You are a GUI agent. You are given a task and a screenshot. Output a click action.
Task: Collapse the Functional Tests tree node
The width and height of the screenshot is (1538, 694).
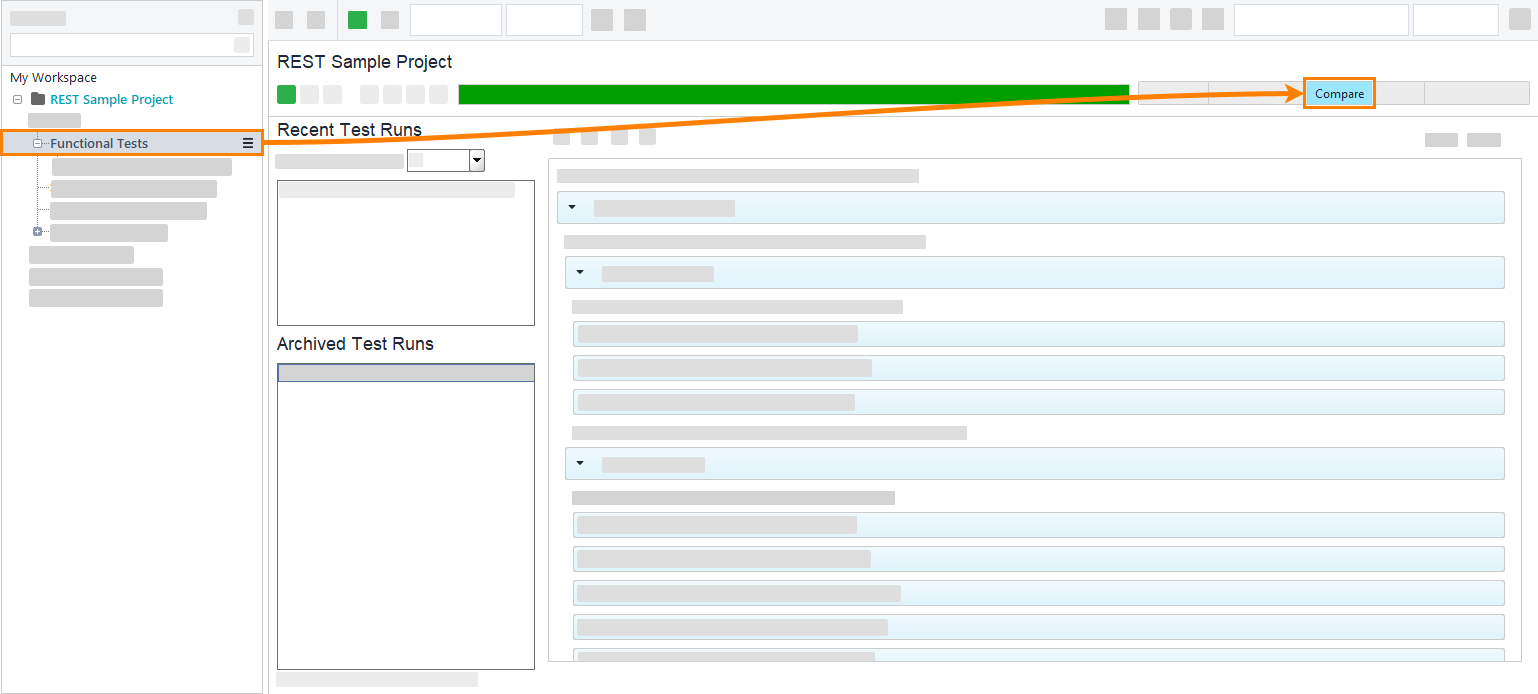(37, 142)
